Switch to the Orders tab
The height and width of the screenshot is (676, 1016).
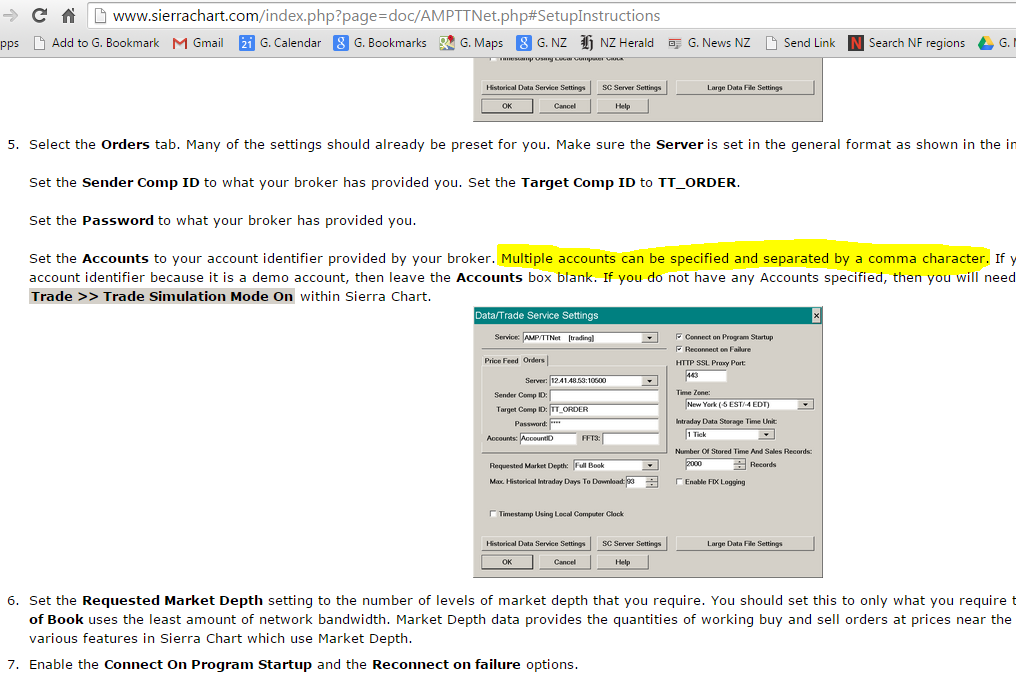[534, 360]
